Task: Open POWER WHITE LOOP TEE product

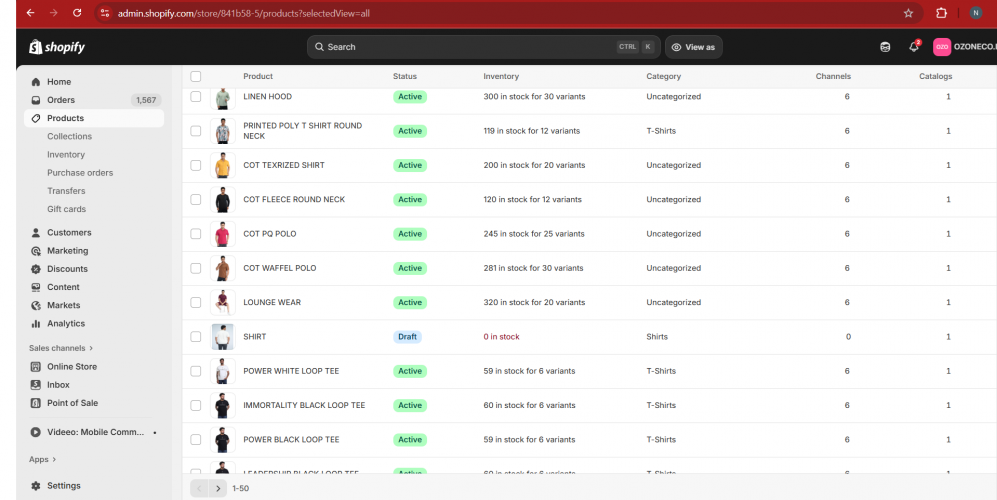Action: tap(291, 371)
